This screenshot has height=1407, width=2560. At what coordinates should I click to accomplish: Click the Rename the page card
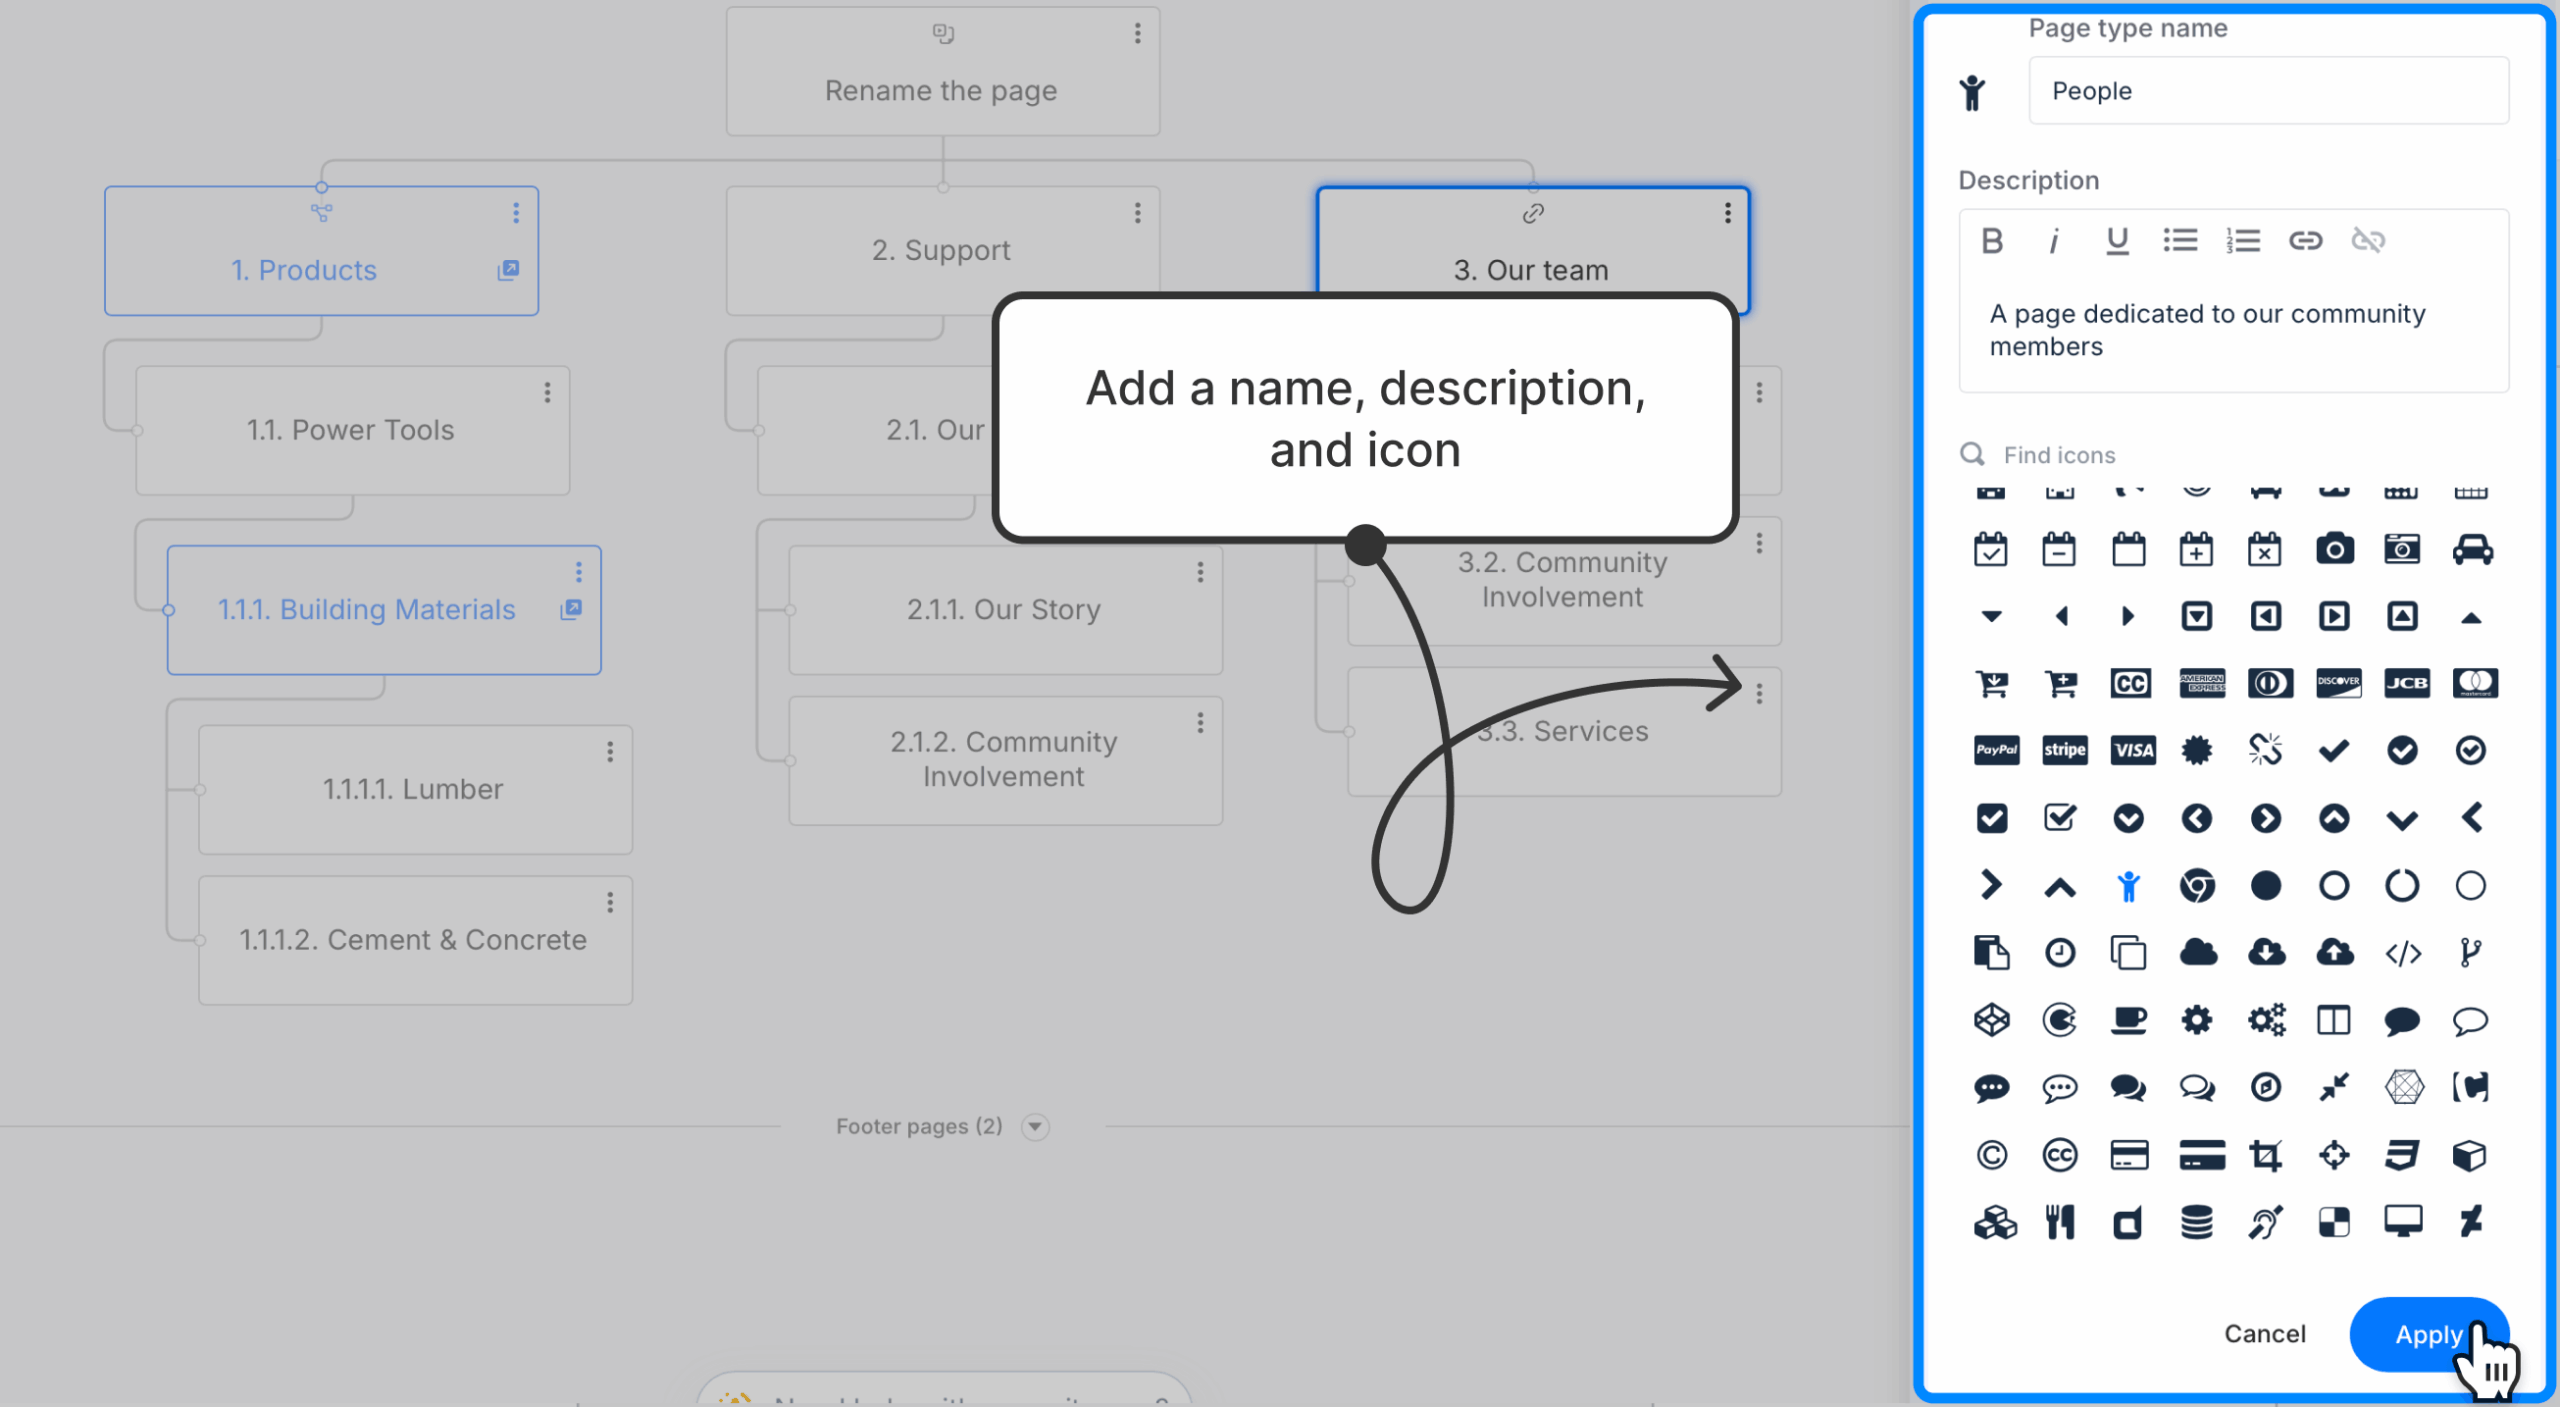(943, 72)
